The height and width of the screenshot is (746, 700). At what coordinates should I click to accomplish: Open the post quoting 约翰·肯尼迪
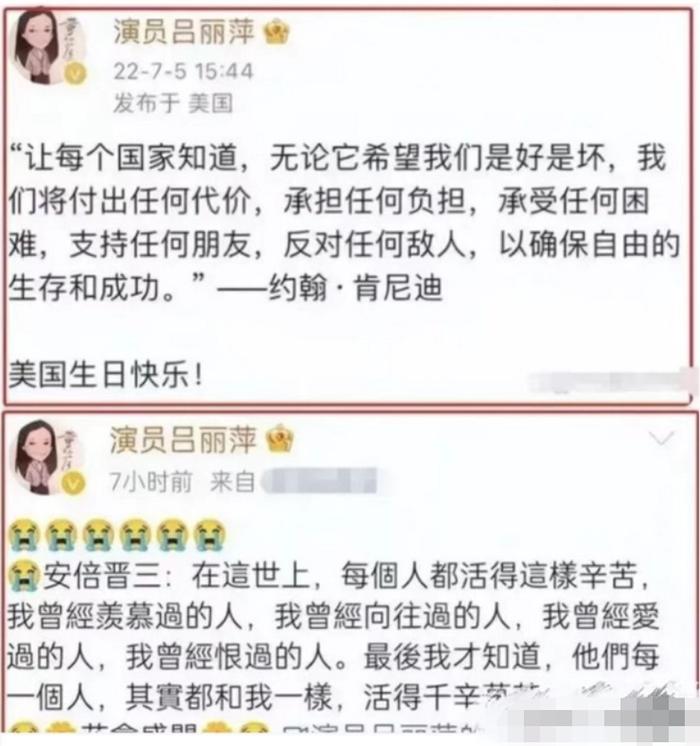[343, 223]
